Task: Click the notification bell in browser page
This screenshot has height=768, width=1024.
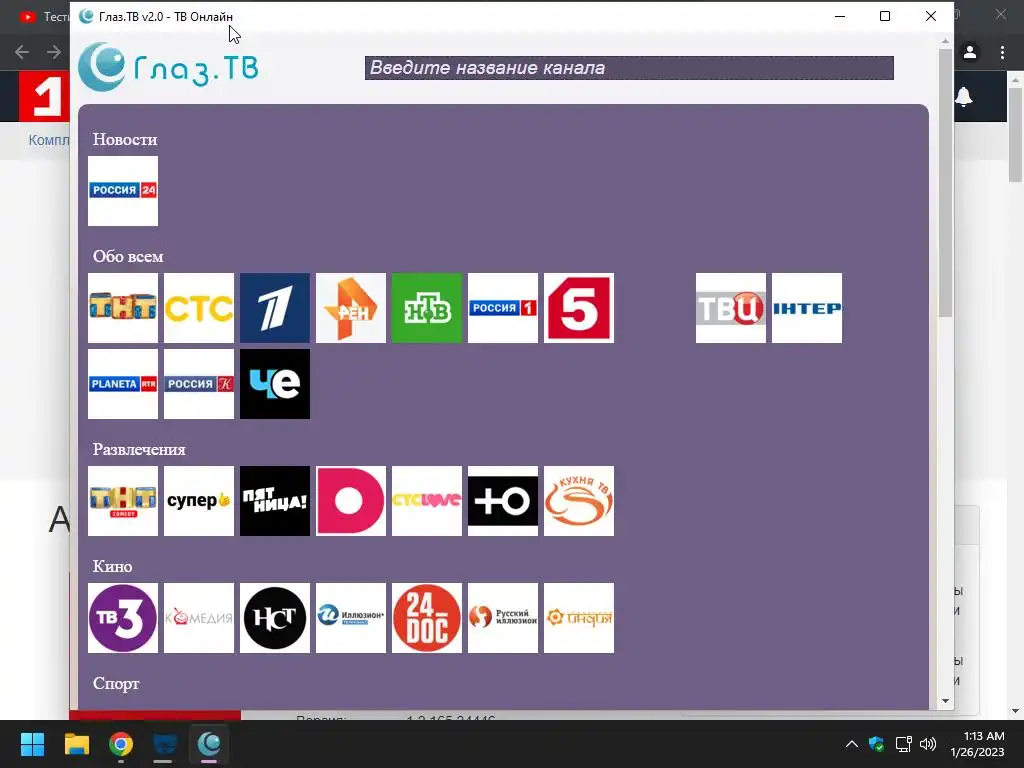Action: 964,97
